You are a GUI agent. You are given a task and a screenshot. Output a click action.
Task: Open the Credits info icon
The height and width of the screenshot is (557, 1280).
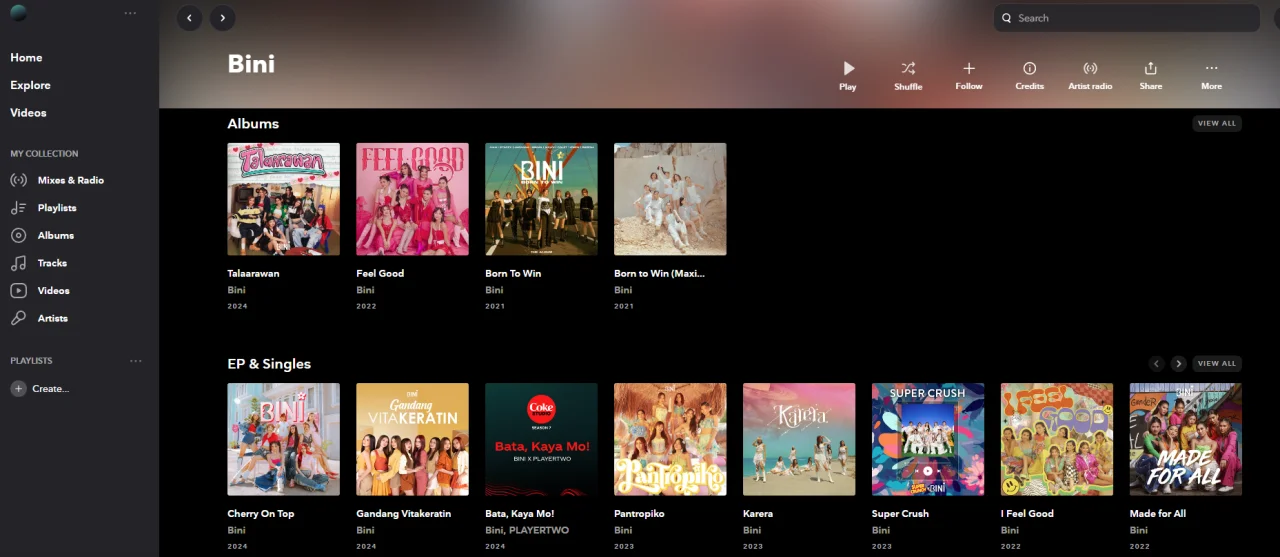coord(1029,68)
